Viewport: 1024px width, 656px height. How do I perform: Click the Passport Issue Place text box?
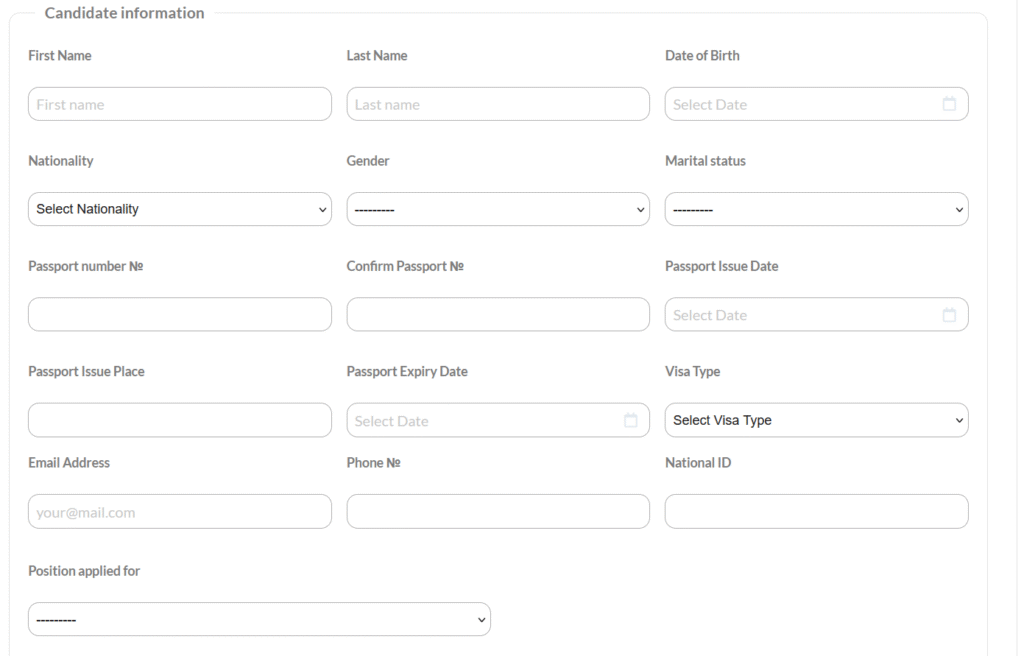pyautogui.click(x=180, y=420)
